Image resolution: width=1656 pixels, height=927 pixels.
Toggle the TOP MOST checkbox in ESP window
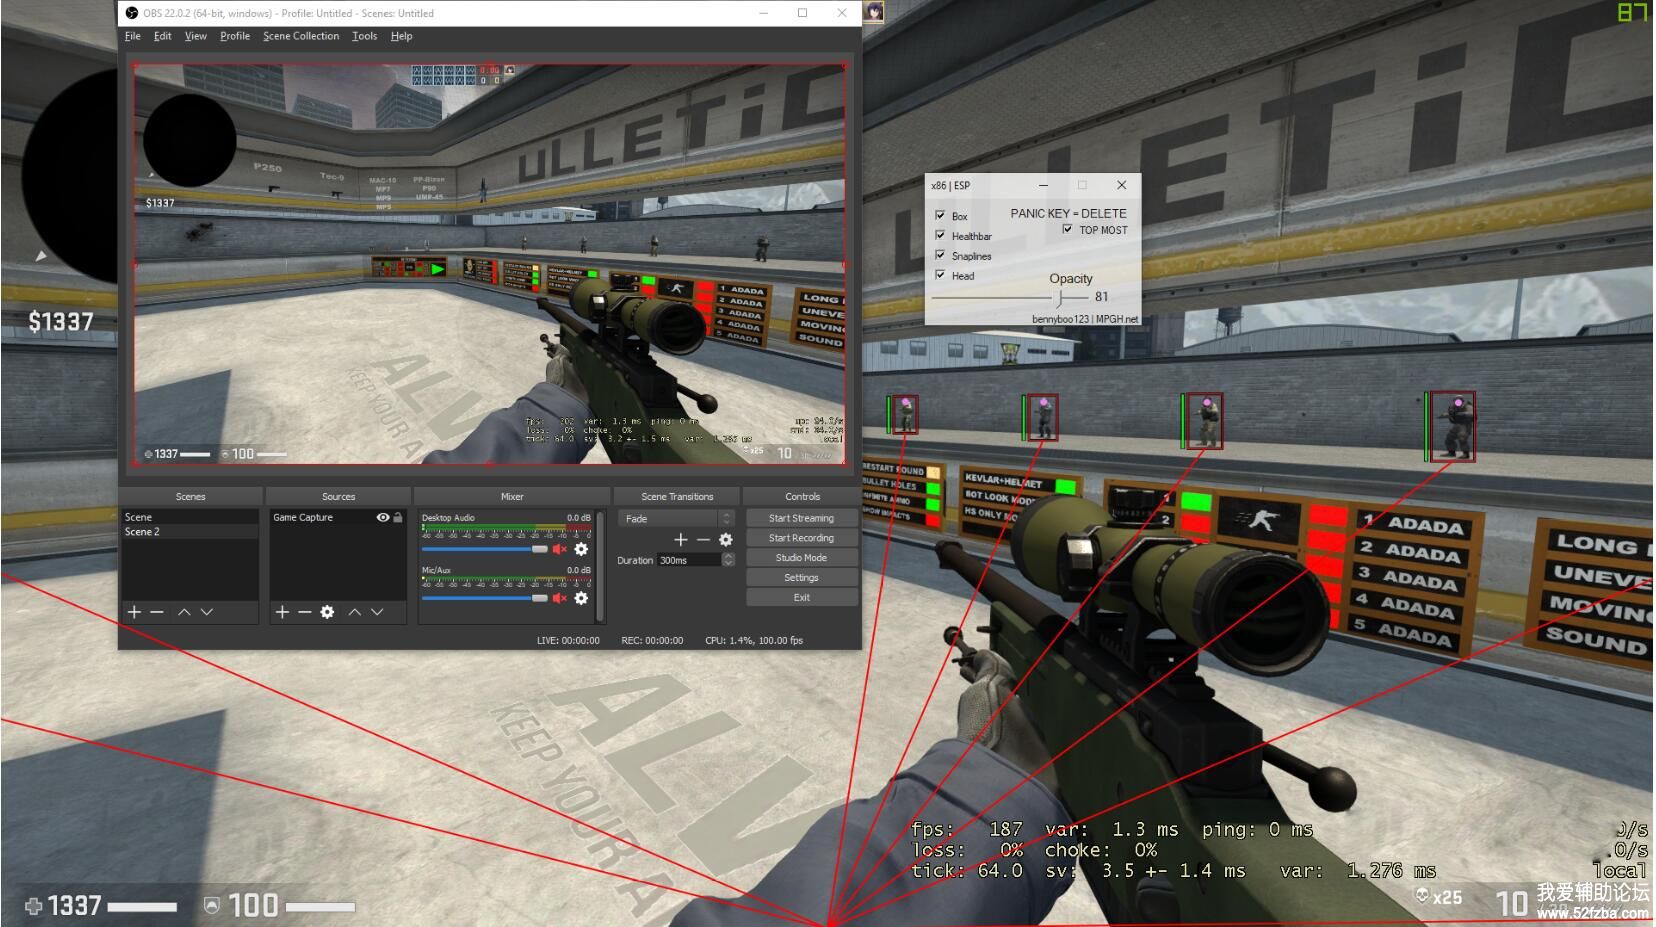point(1067,229)
